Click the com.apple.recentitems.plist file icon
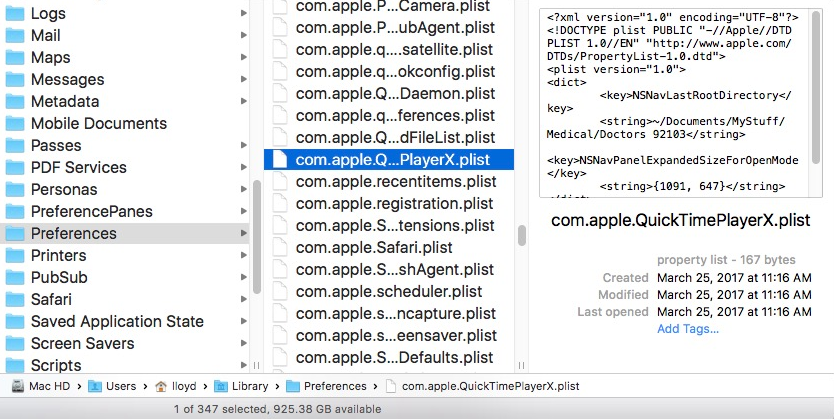The width and height of the screenshot is (834, 419). [280, 181]
